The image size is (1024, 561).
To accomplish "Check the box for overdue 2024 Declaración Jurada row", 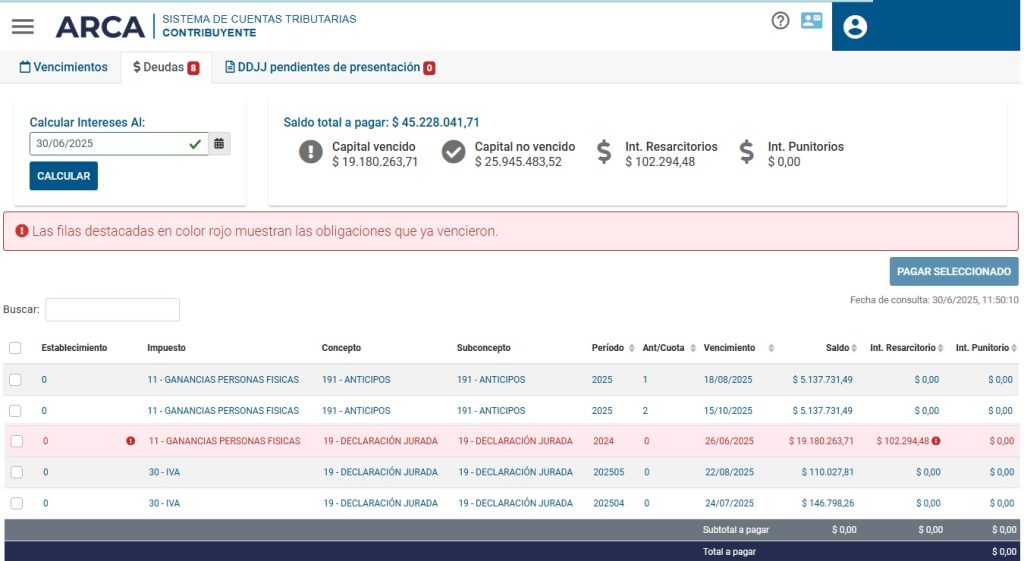I will click(x=15, y=441).
